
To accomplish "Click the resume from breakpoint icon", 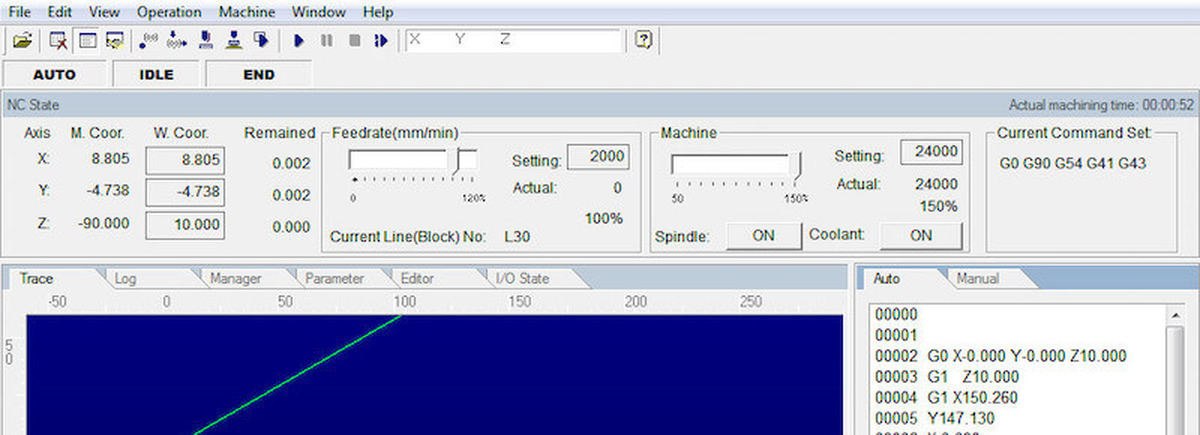I will 381,40.
